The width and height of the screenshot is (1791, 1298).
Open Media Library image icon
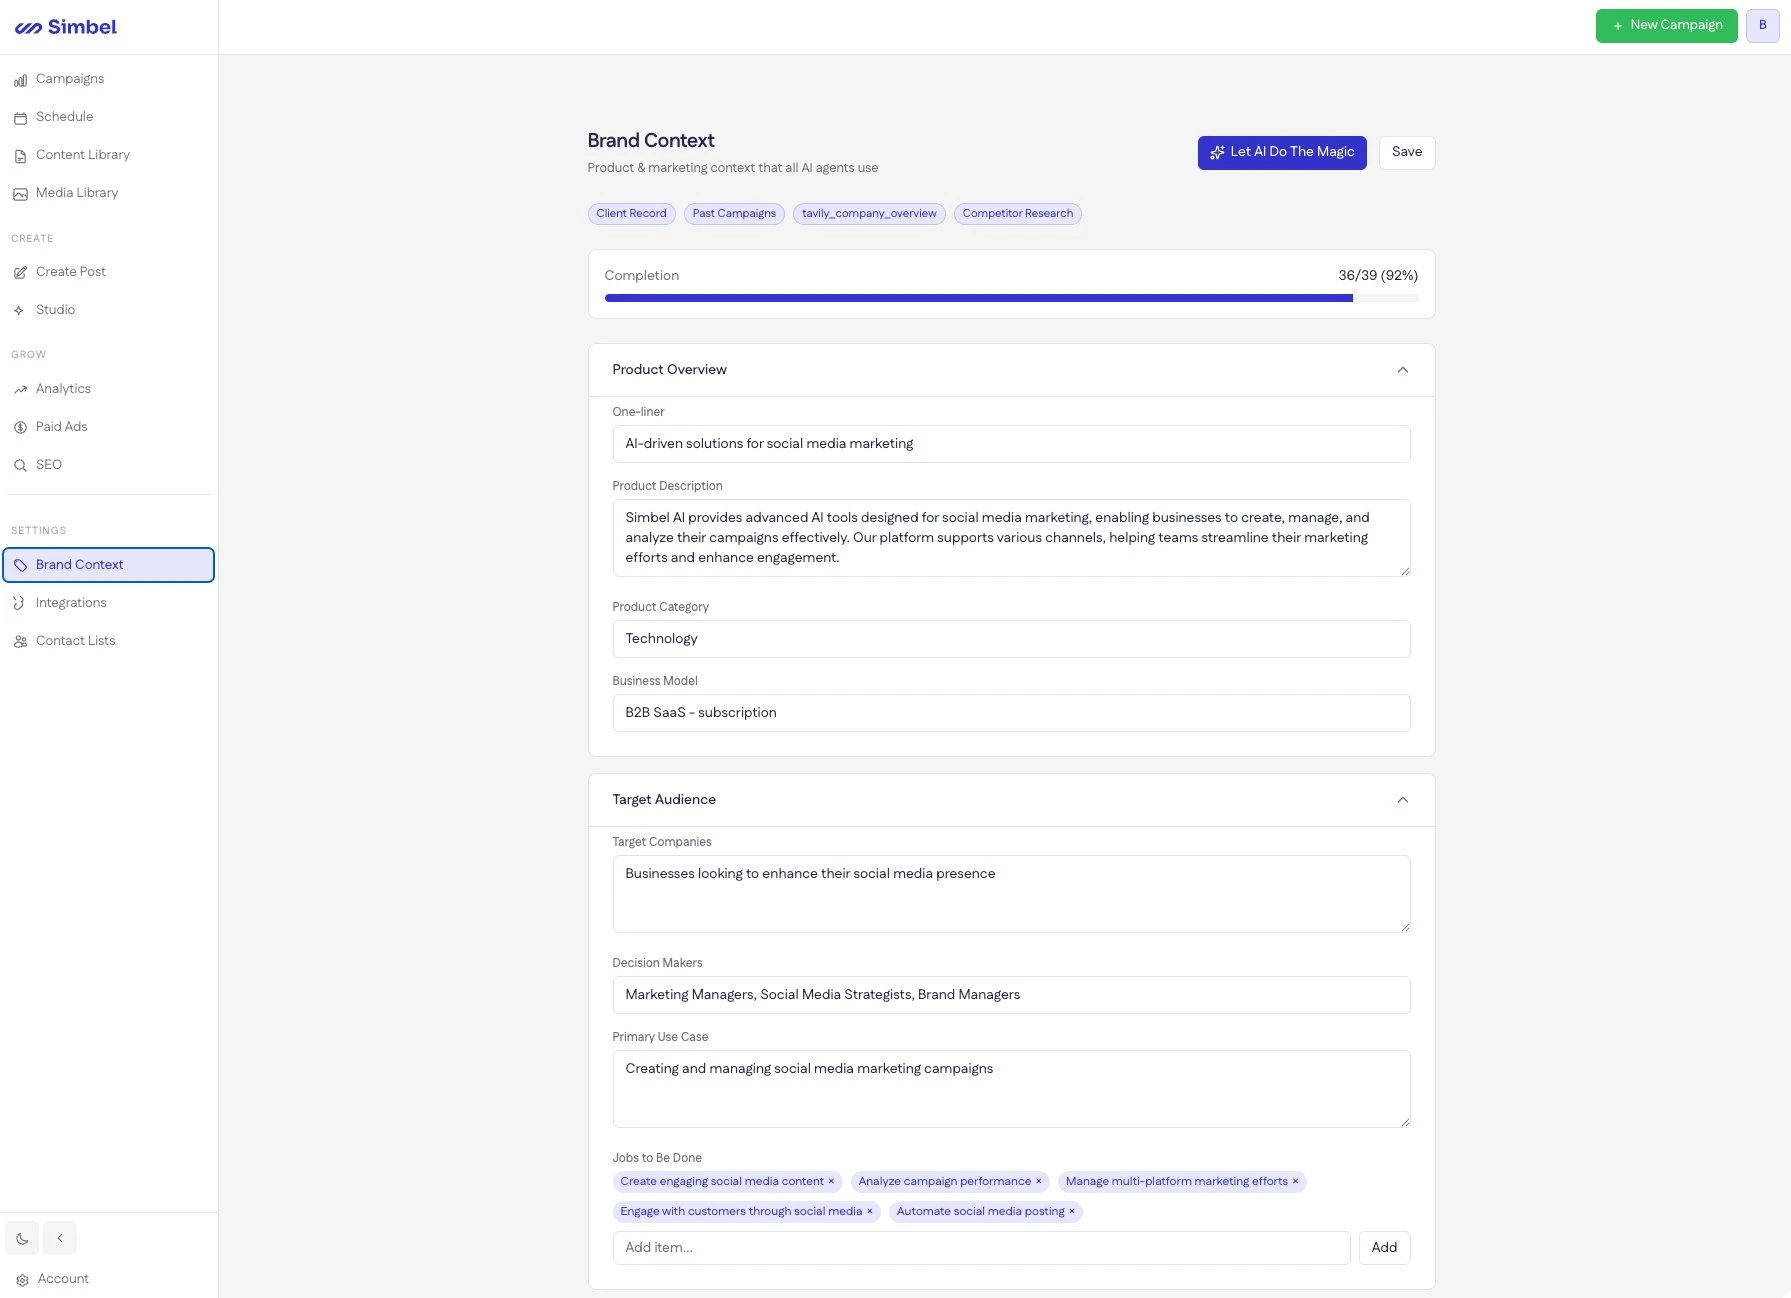pyautogui.click(x=20, y=194)
